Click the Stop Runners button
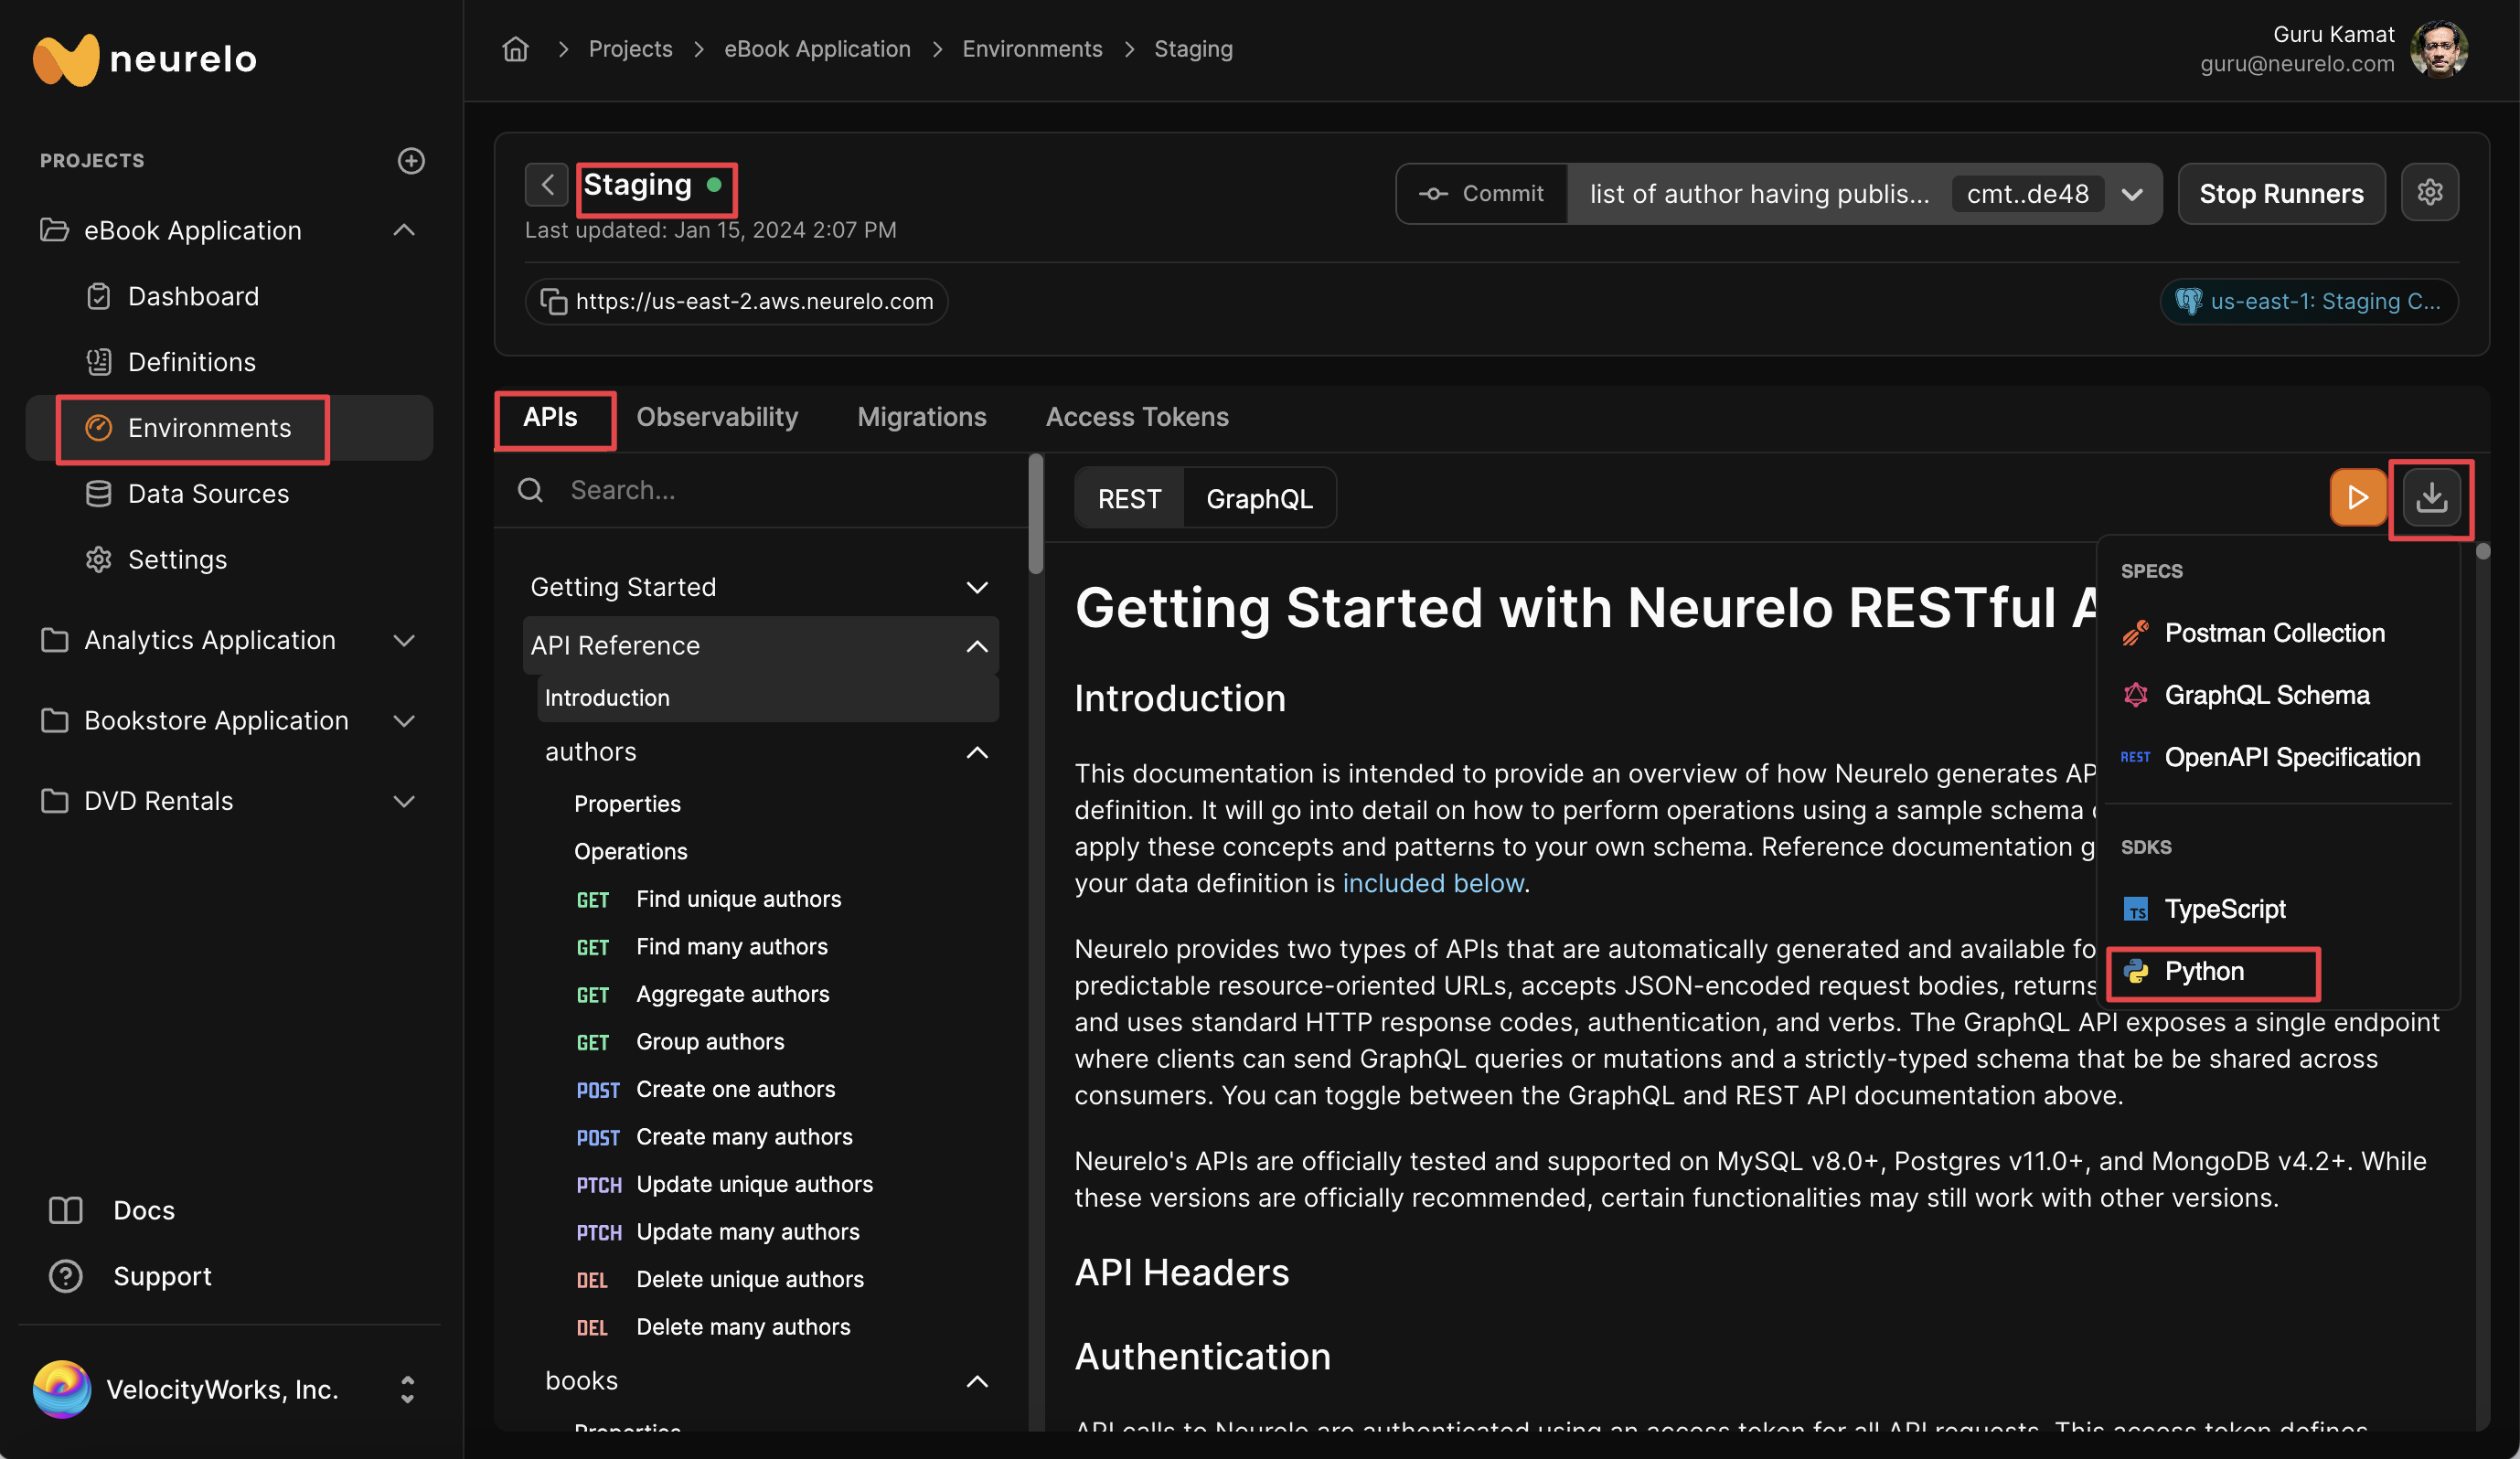The height and width of the screenshot is (1459, 2520). (x=2281, y=194)
